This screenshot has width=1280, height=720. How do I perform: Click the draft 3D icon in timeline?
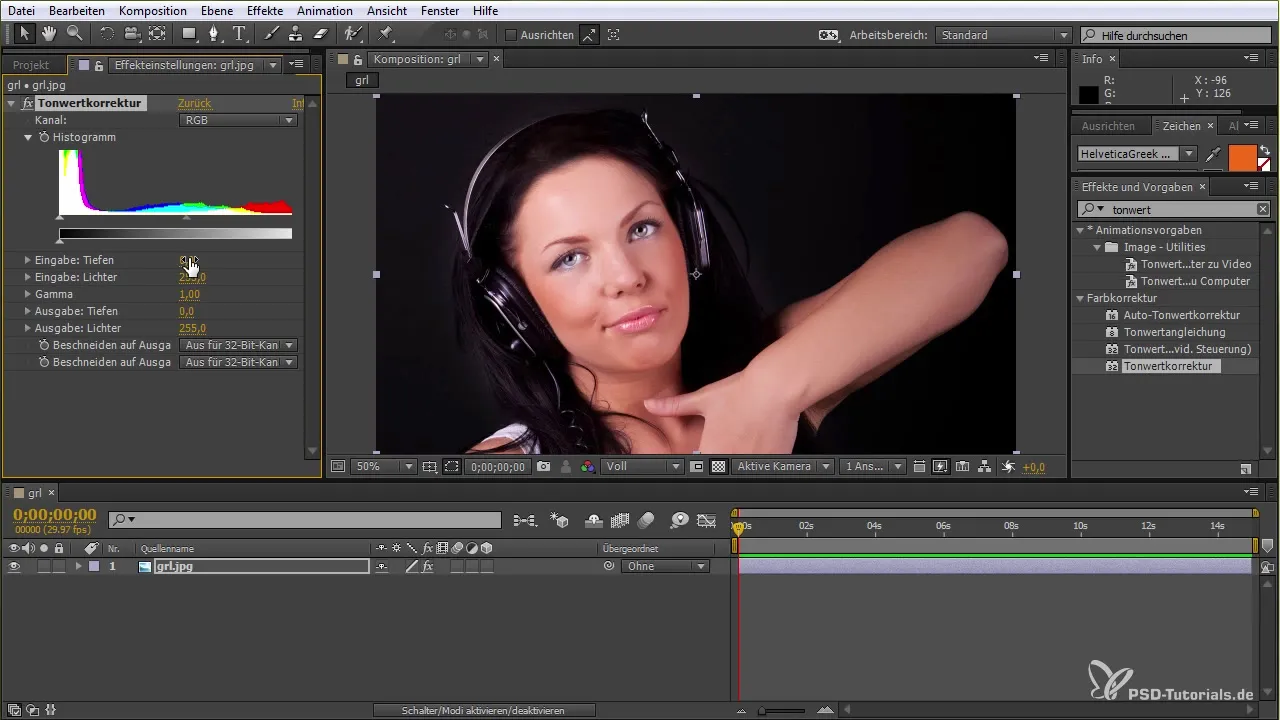(560, 520)
